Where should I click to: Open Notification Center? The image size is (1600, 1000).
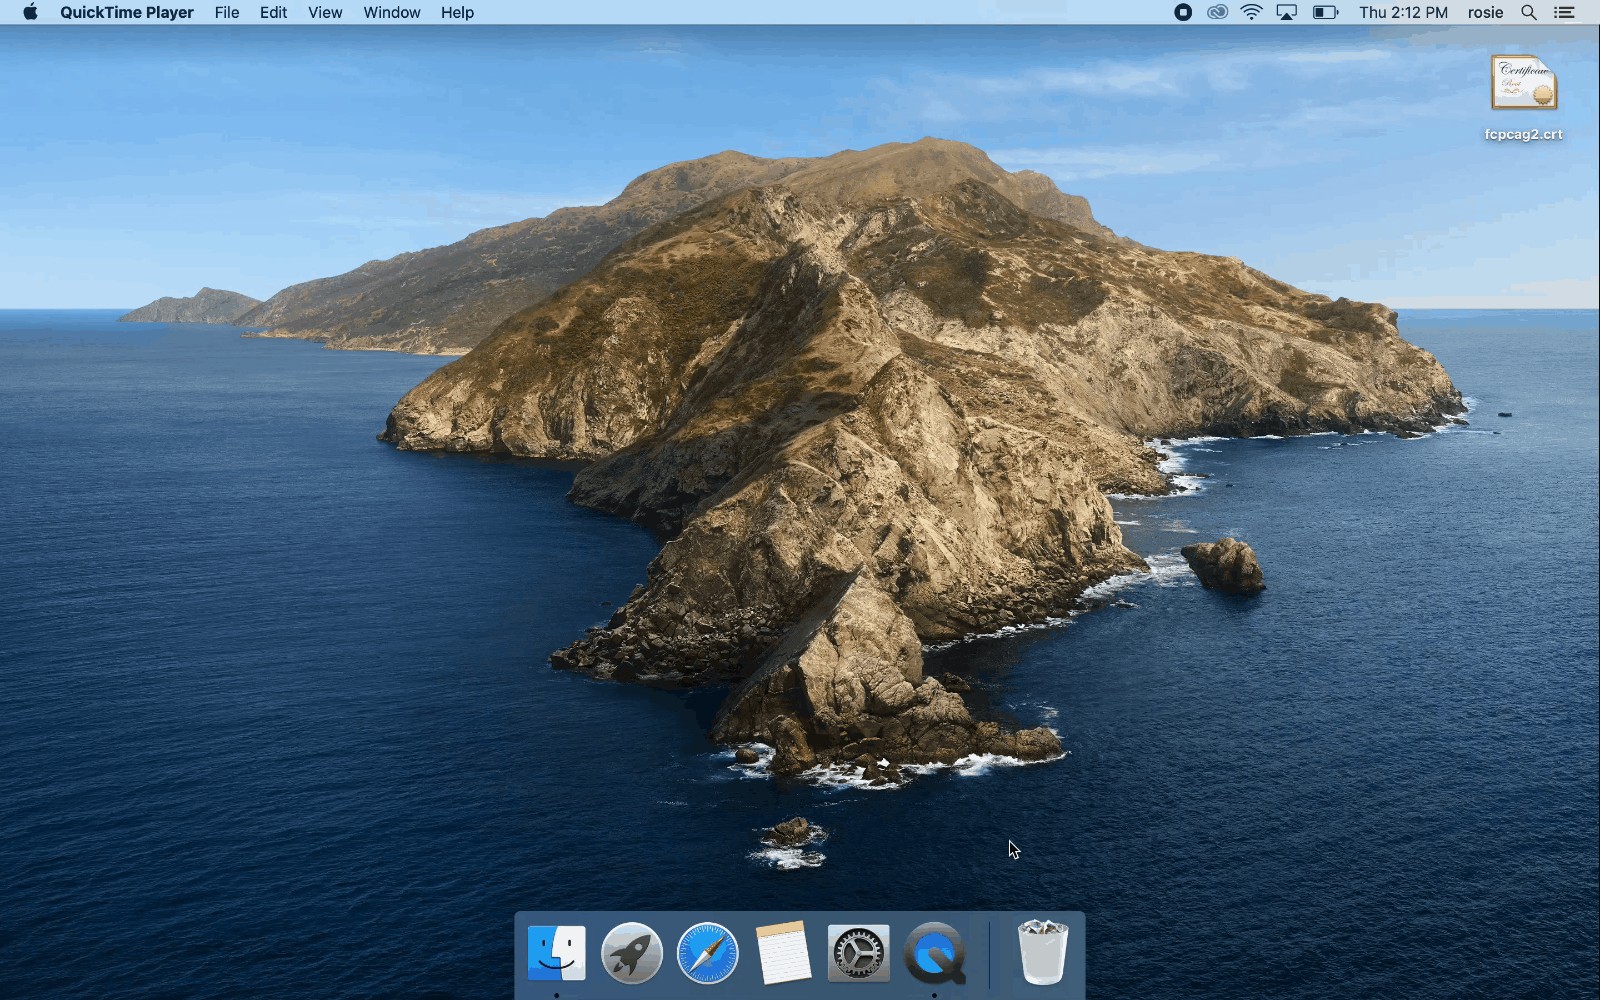point(1565,12)
